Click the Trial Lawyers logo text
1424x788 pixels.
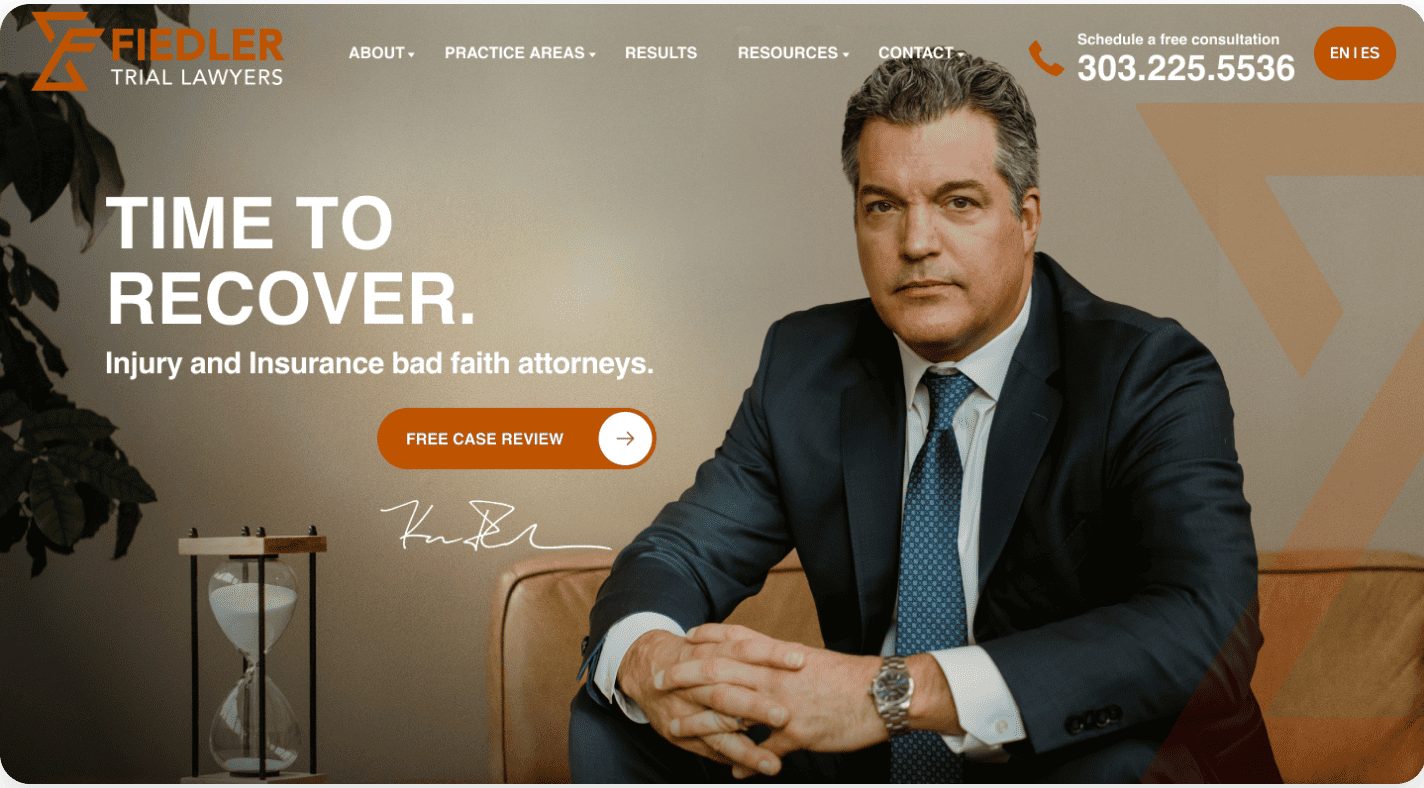(x=197, y=76)
